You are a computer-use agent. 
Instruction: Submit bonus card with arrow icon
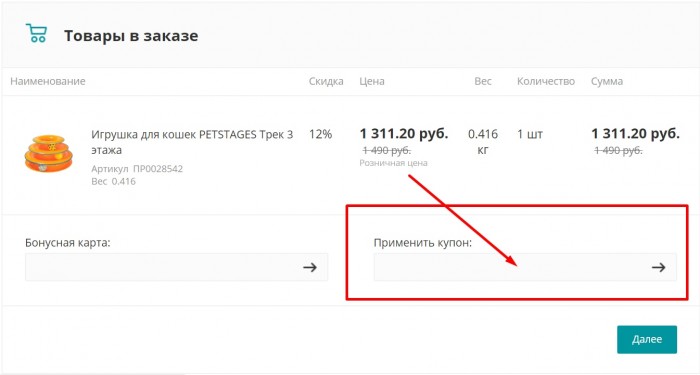pyautogui.click(x=310, y=267)
